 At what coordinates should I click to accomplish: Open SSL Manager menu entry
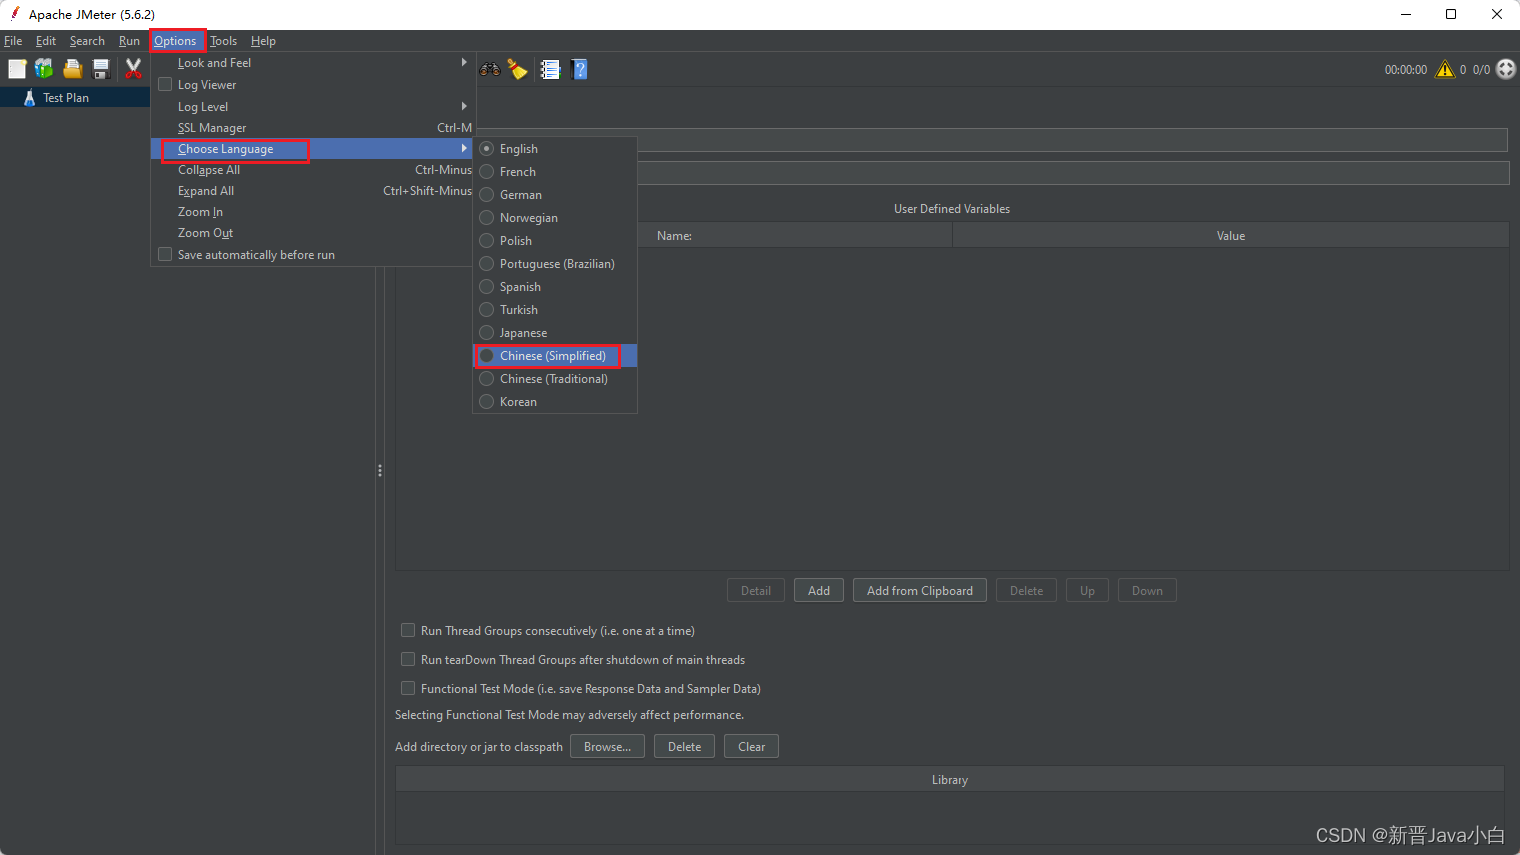click(x=313, y=128)
